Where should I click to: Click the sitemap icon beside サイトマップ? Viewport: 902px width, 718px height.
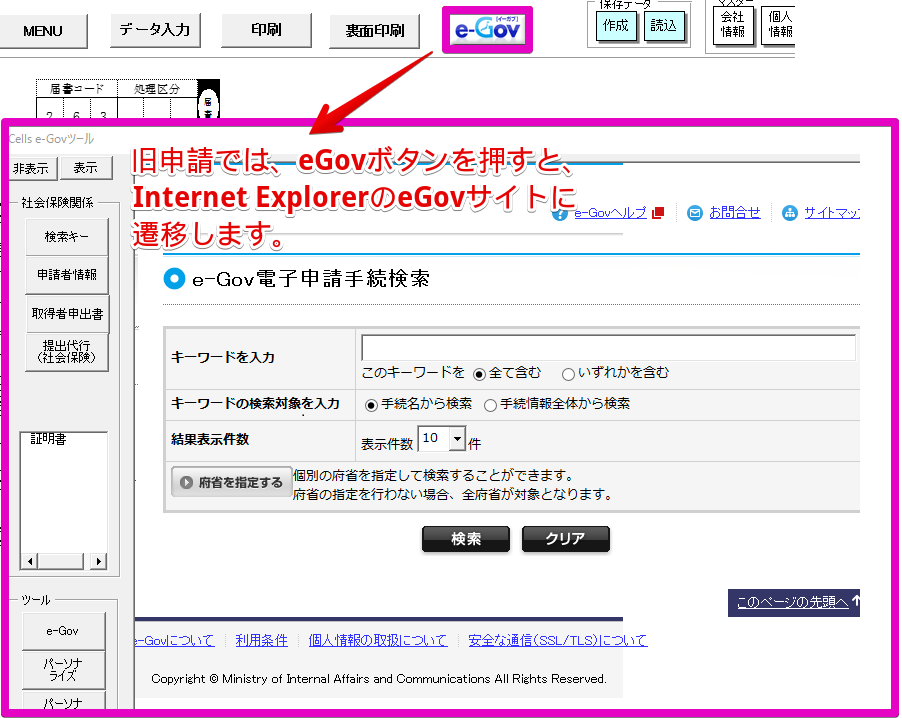[x=789, y=213]
